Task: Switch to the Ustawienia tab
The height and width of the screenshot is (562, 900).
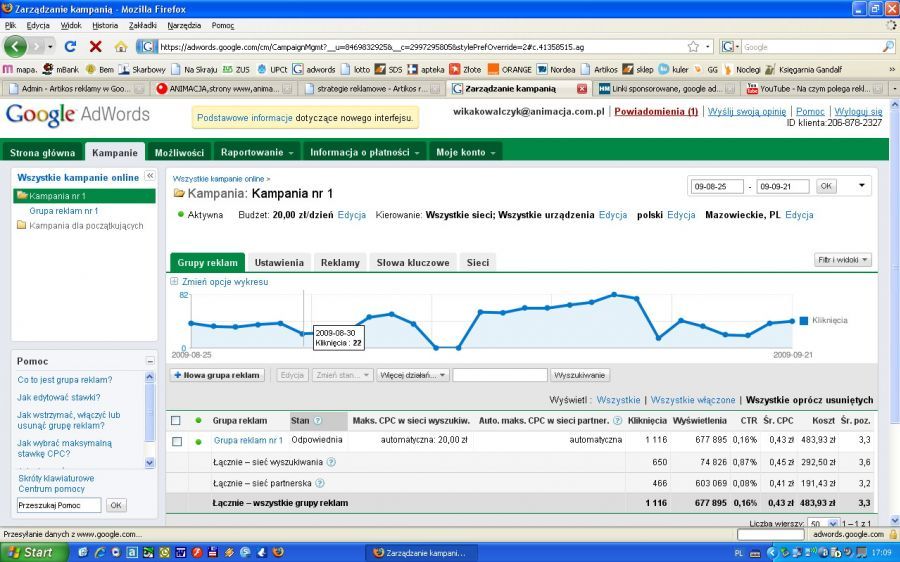Action: pos(279,262)
